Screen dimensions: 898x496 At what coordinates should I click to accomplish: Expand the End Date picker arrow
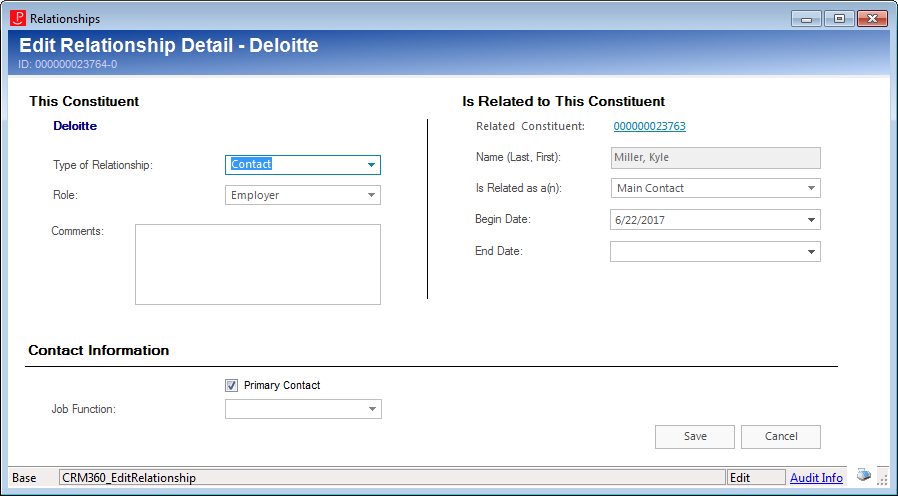pos(811,251)
